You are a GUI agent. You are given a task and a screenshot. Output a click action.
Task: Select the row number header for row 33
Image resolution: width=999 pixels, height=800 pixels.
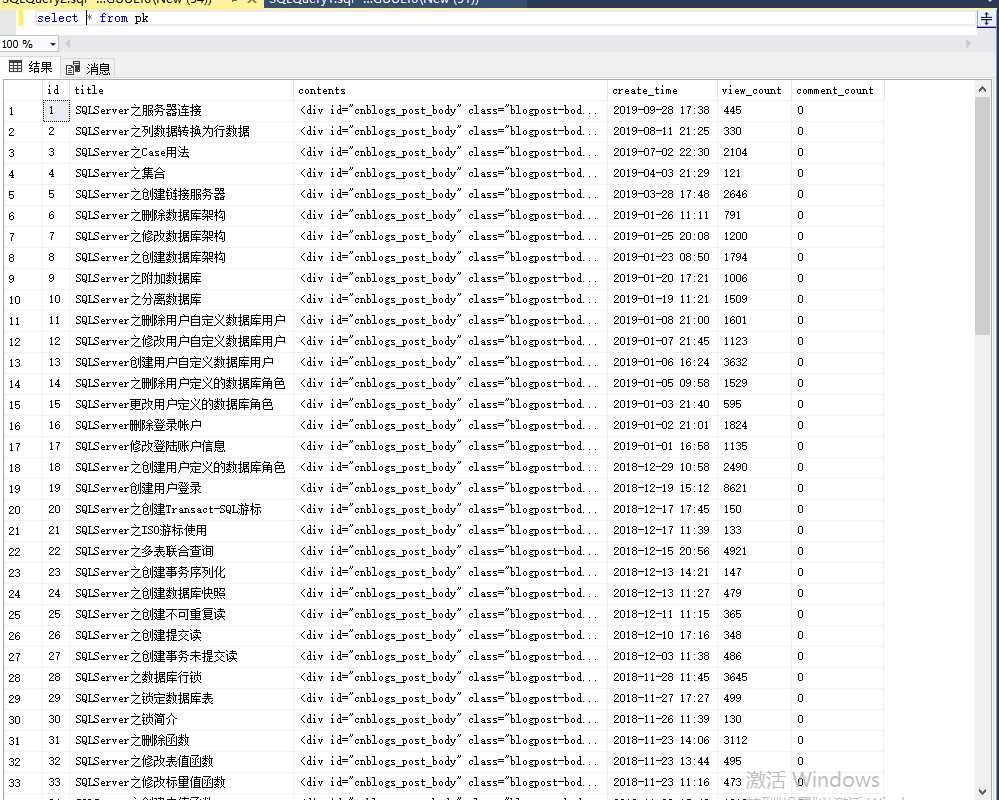coord(24,783)
